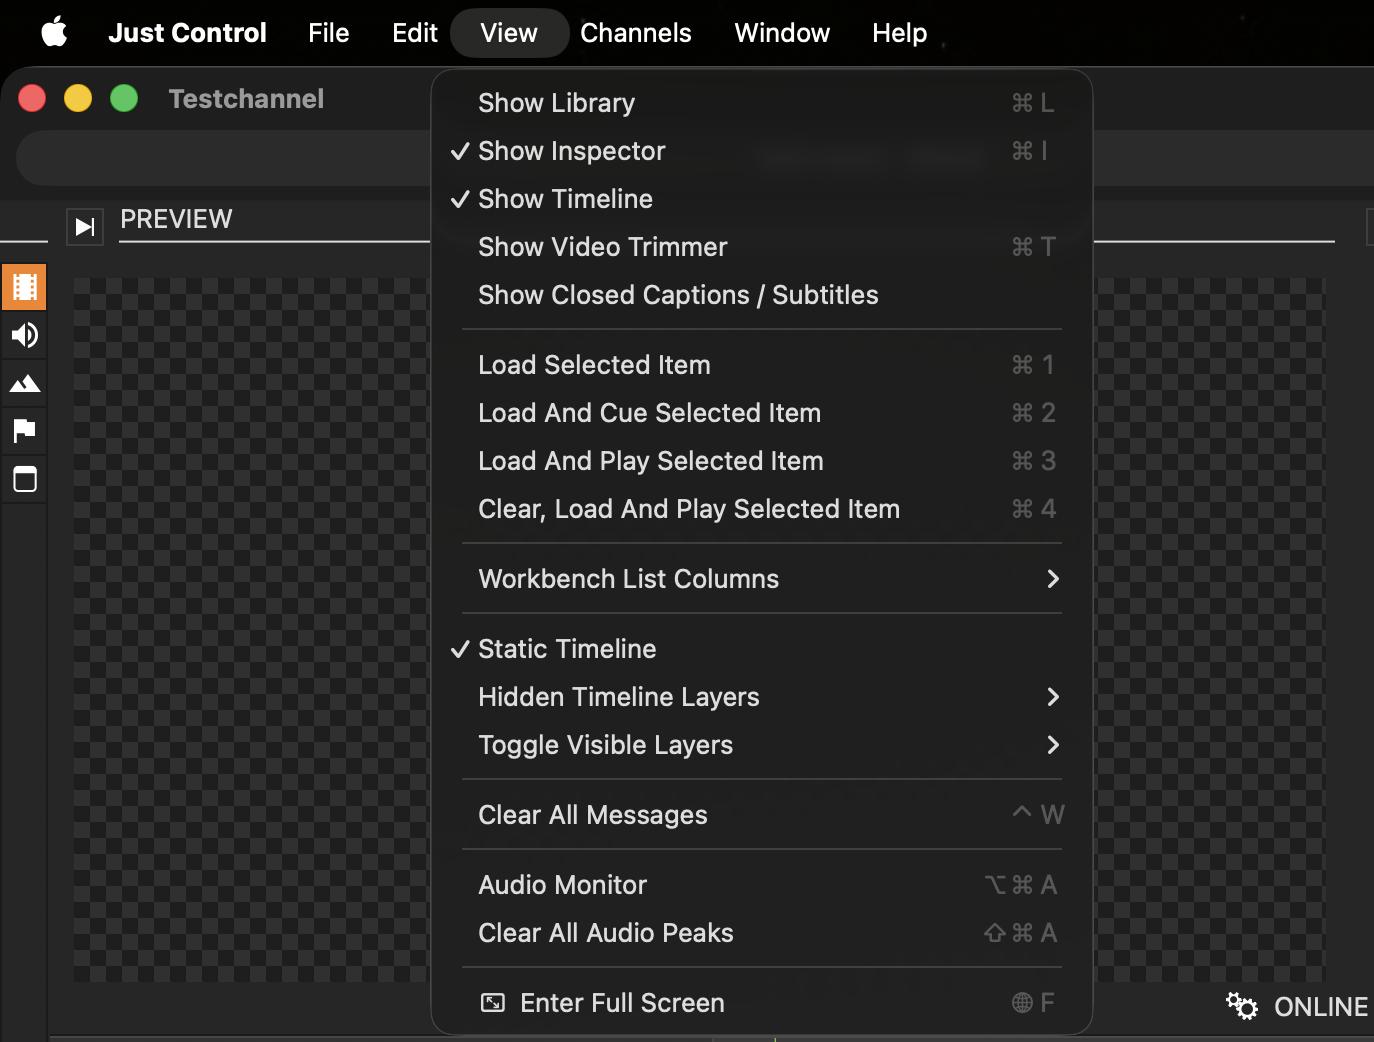Click the yellow minimize window button

coord(78,98)
